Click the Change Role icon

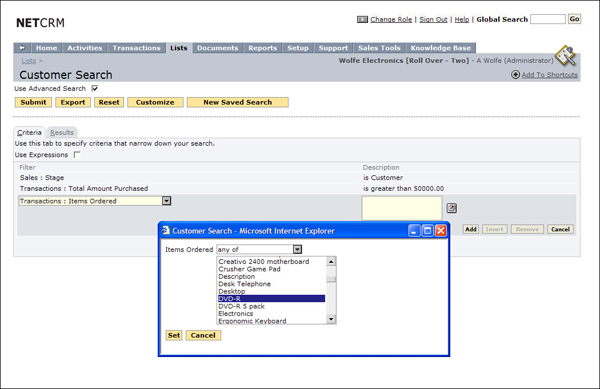point(362,20)
